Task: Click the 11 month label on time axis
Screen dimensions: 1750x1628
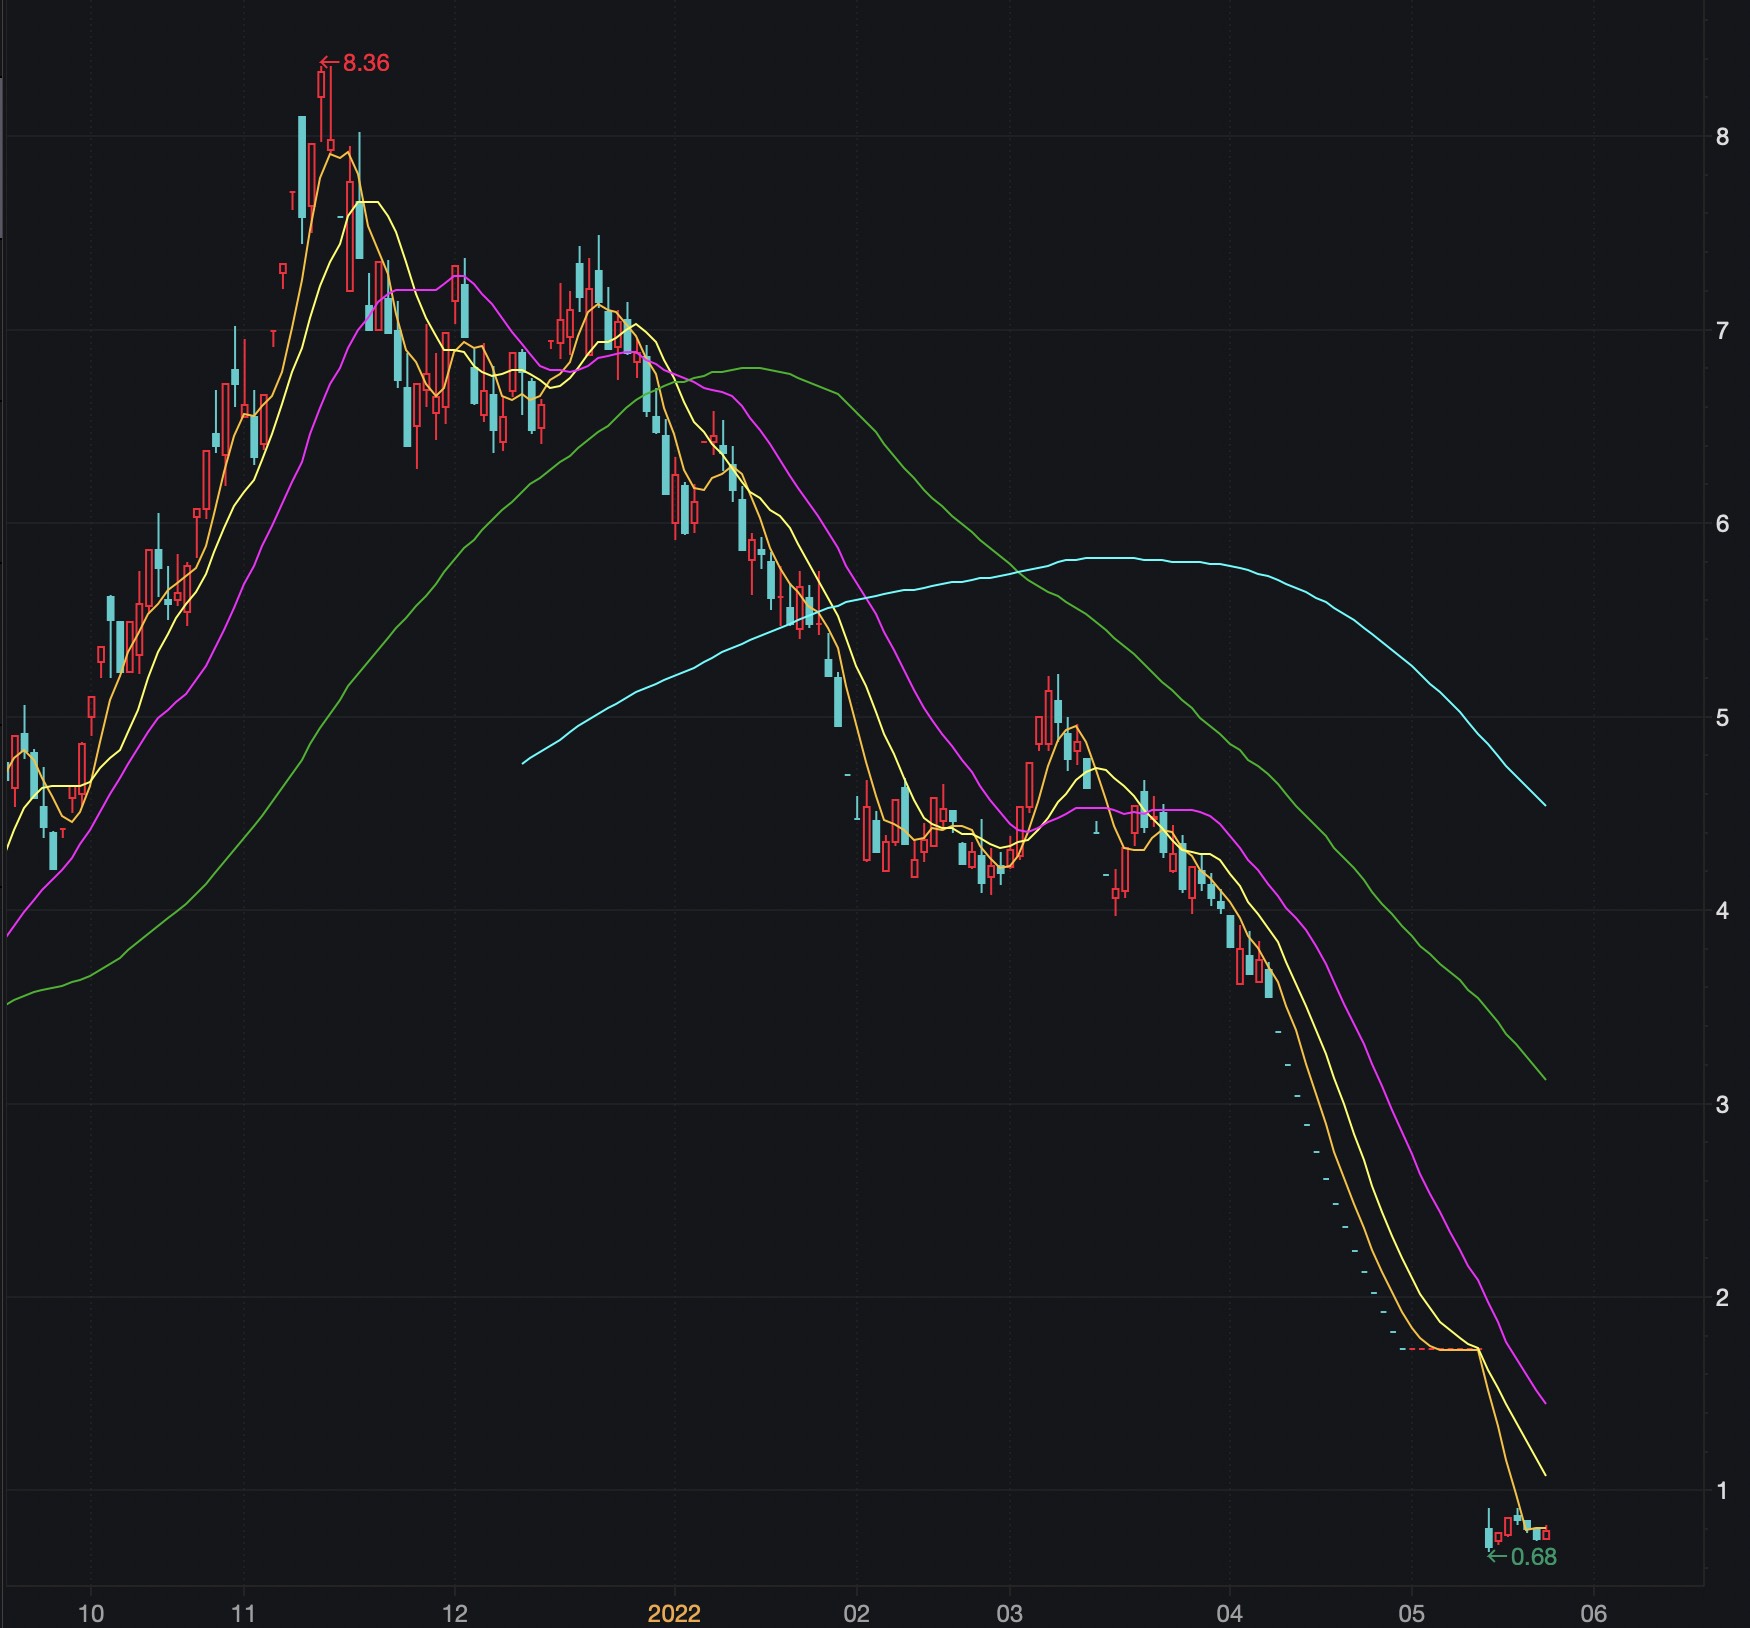Action: [243, 1613]
